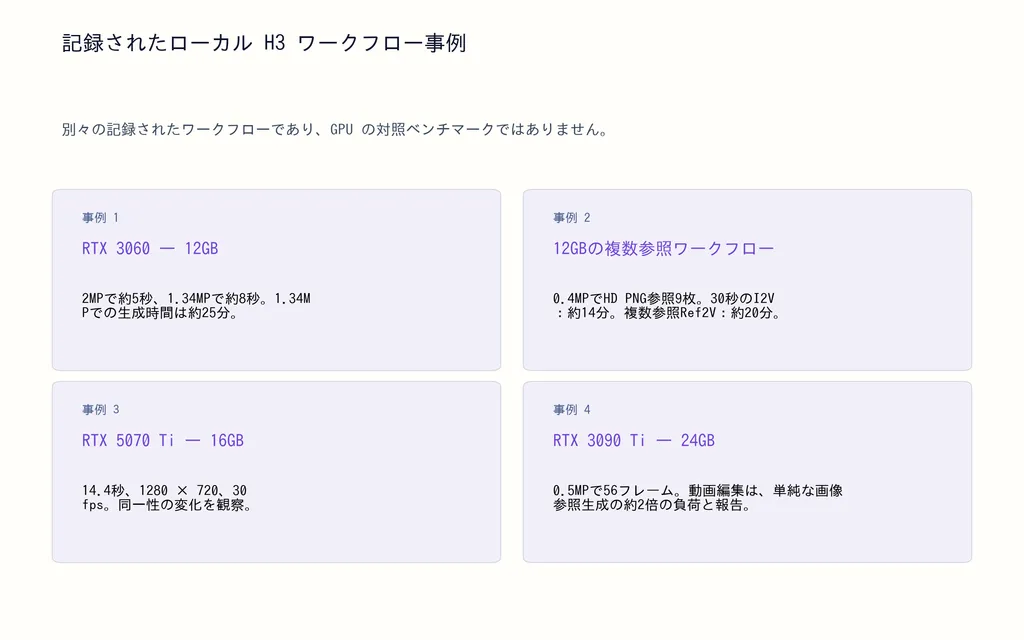
Task: Select the 12GBの複数参照ワークフロー heading
Action: (x=664, y=248)
